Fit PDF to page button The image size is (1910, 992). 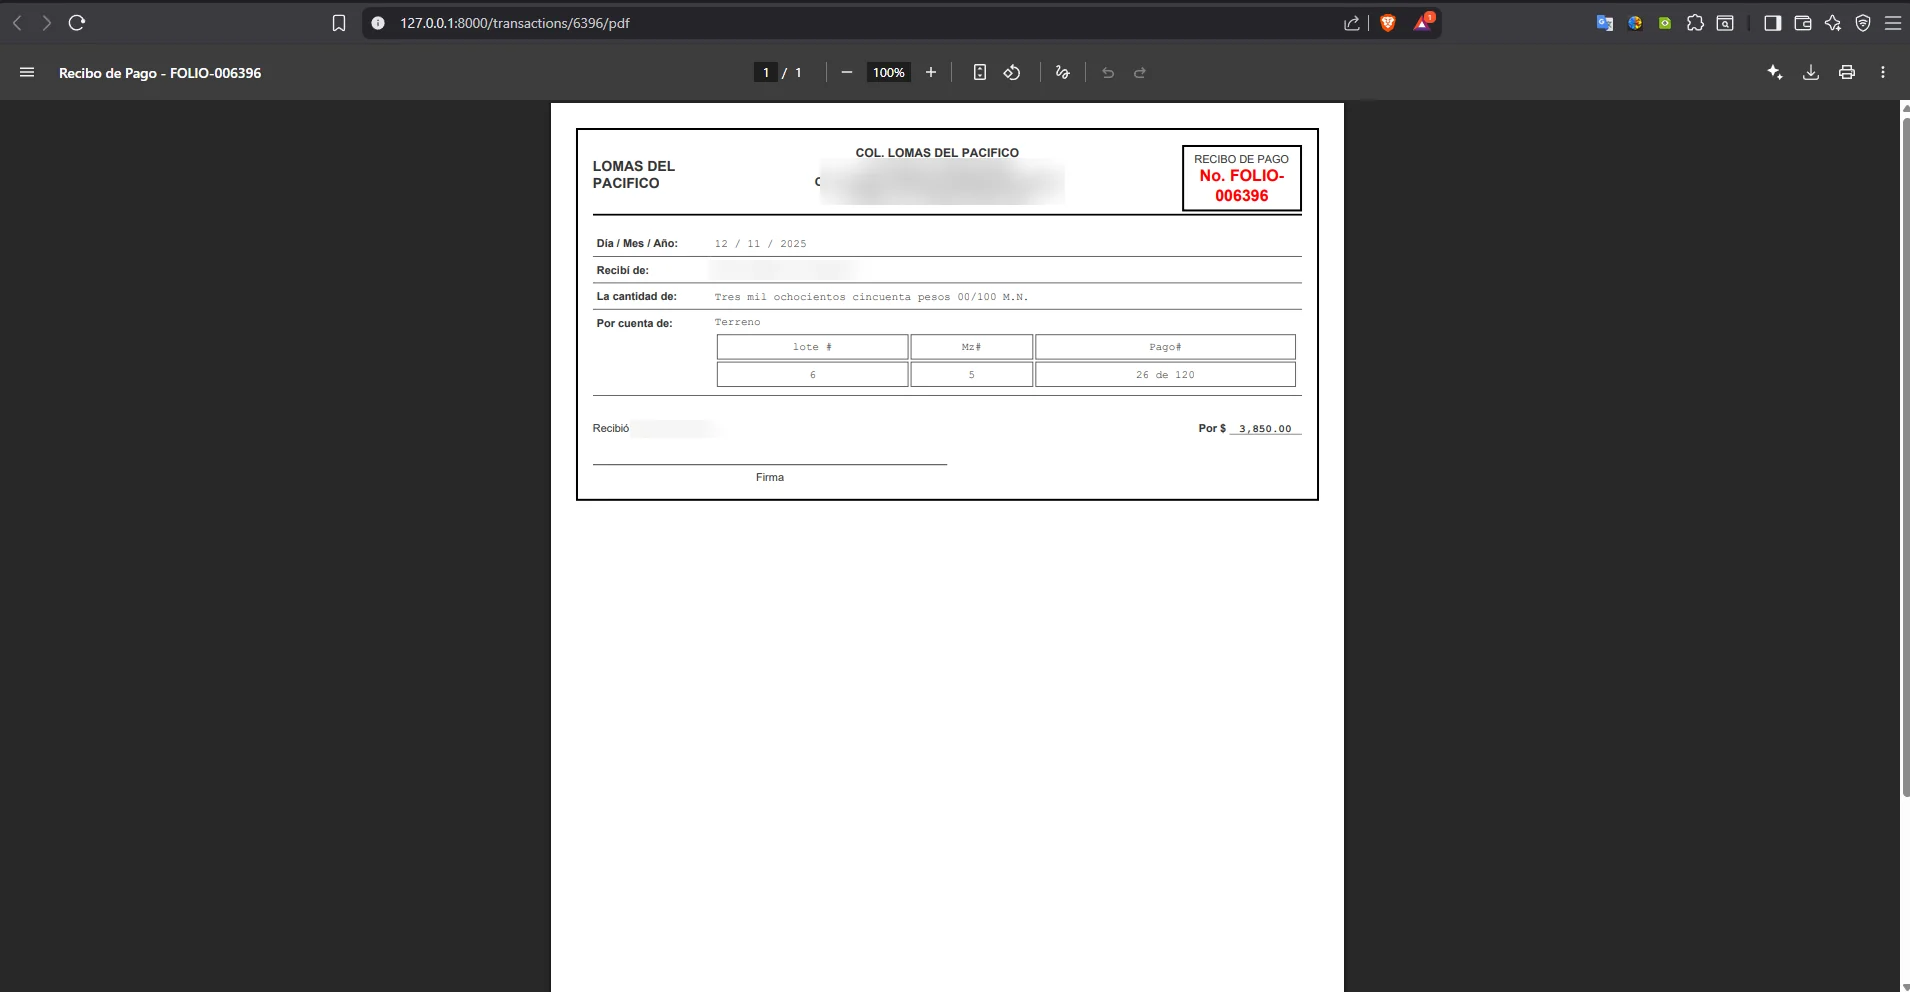[980, 72]
